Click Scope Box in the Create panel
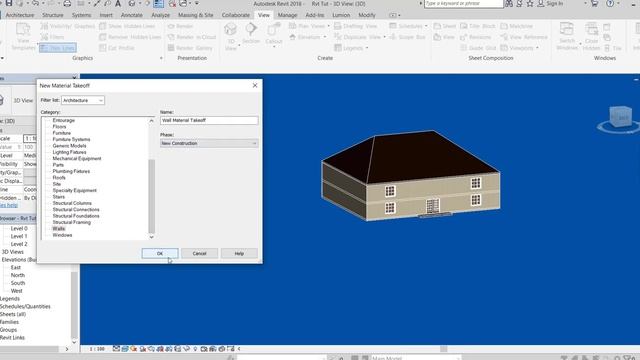 (407, 37)
